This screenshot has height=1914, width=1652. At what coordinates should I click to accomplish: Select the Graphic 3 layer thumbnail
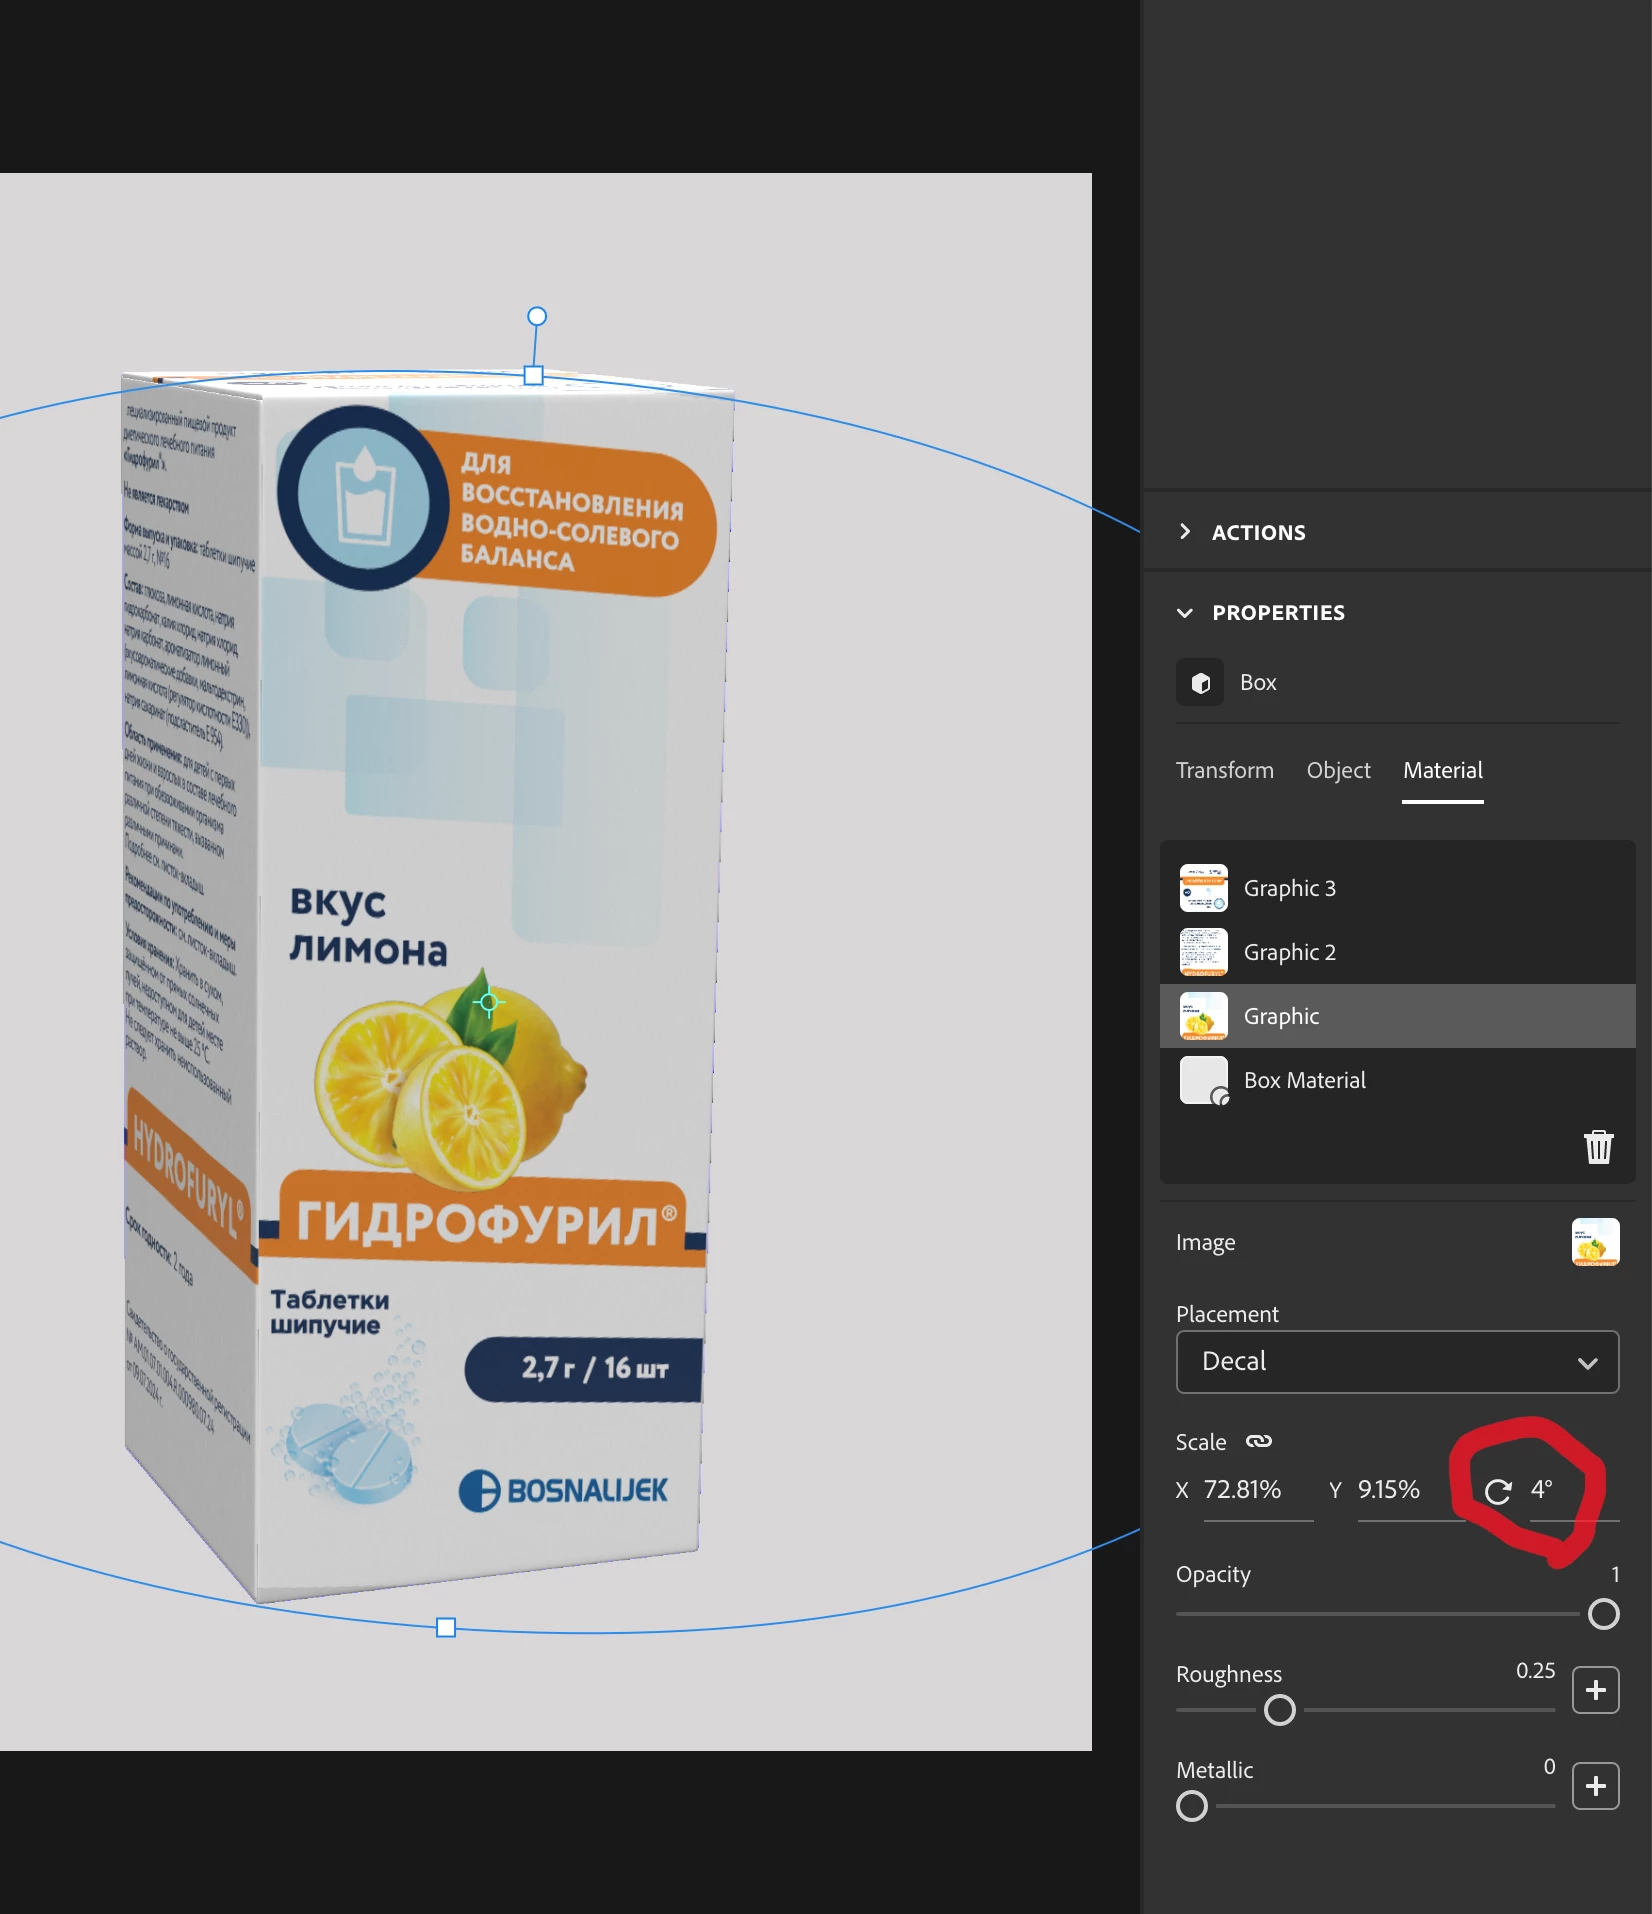1204,888
